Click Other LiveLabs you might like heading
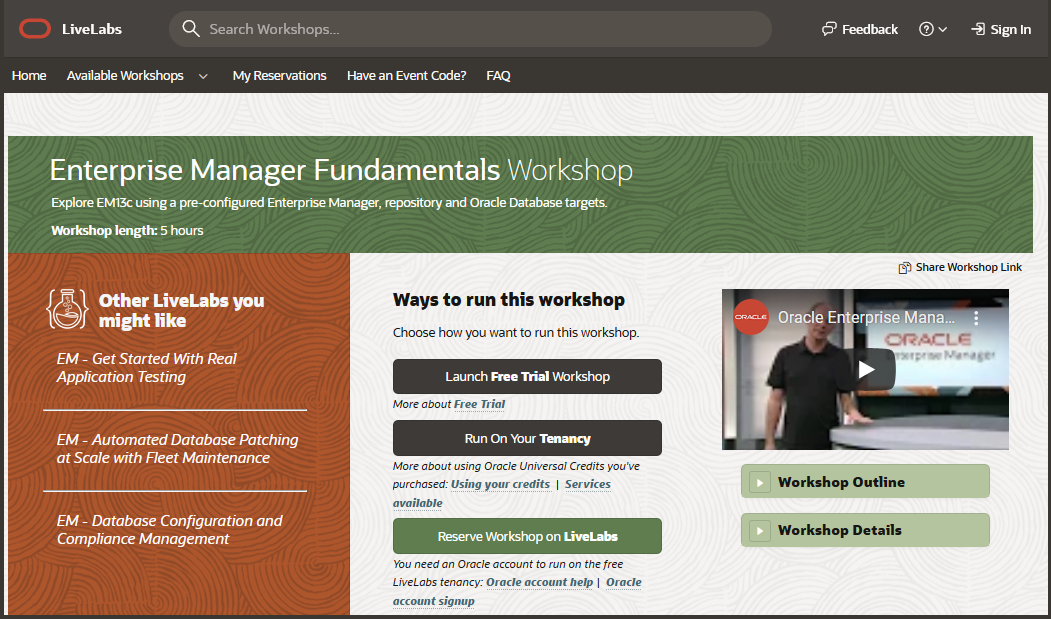The image size is (1051, 619). click(x=182, y=311)
